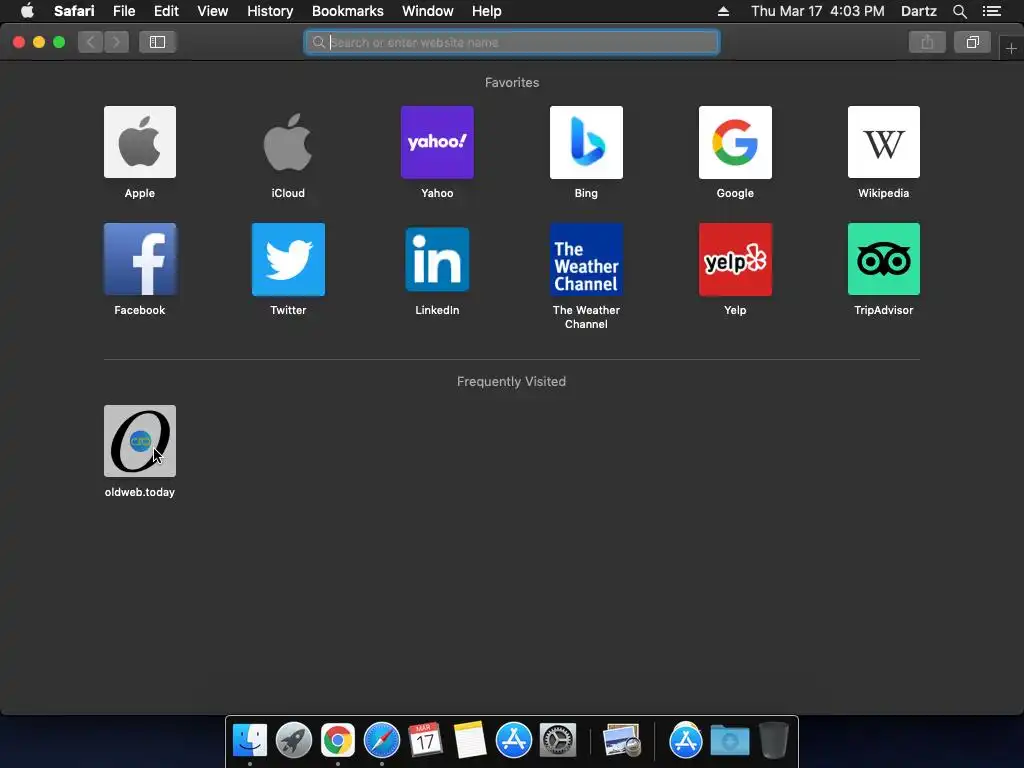Open a new tab with plus button
The width and height of the screenshot is (1024, 768).
(1011, 48)
